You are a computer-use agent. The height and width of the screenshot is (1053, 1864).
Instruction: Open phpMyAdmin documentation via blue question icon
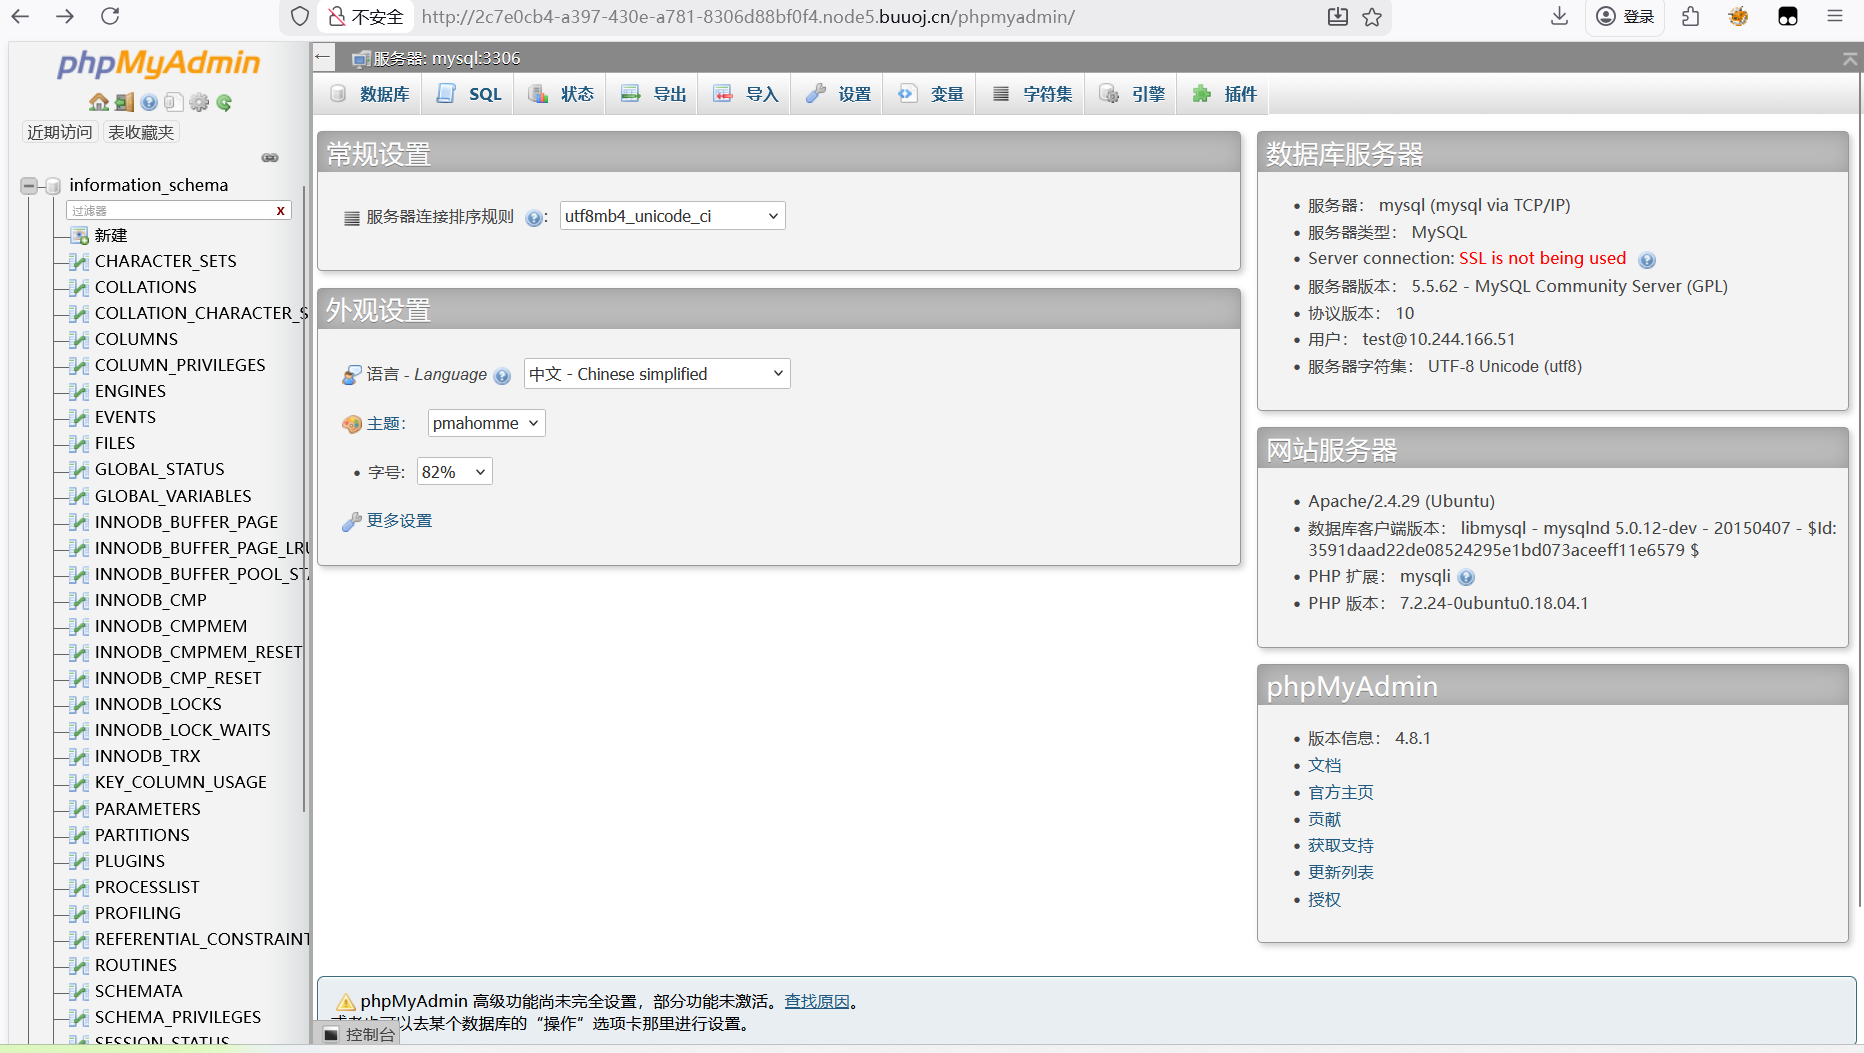pyautogui.click(x=149, y=102)
